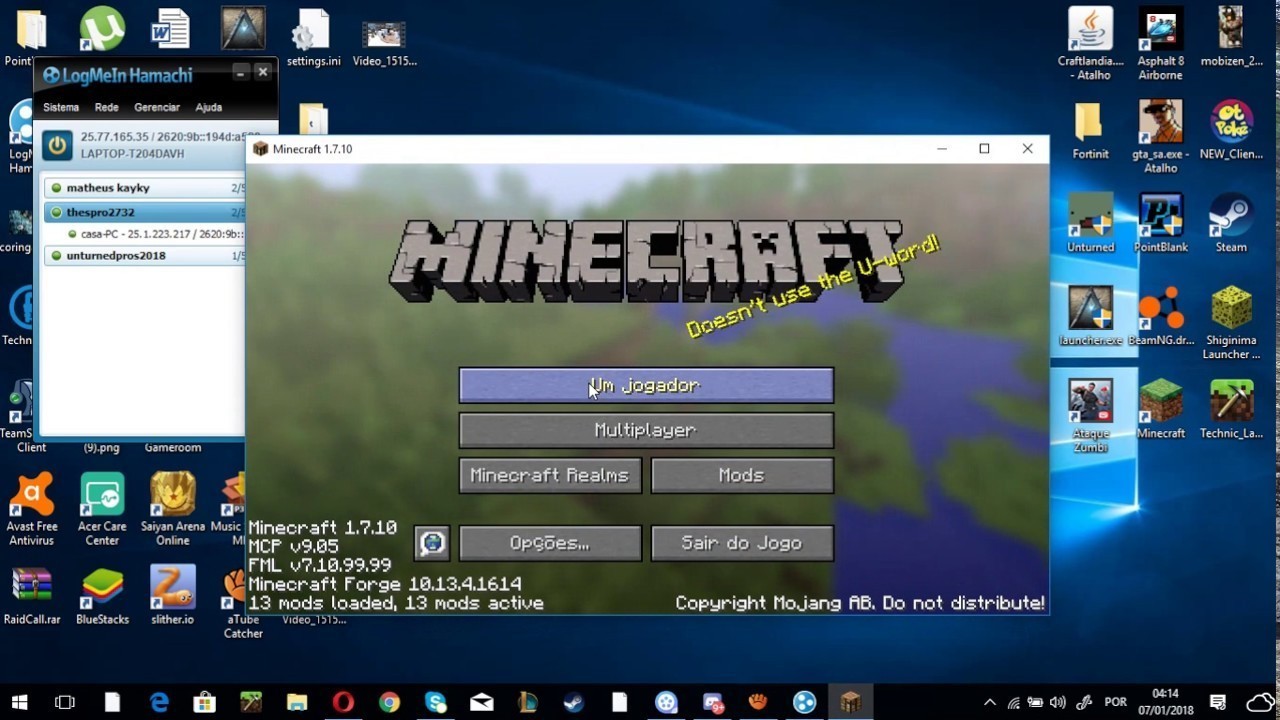Open the Avast Free Antivirus desktop icon

[x=32, y=509]
